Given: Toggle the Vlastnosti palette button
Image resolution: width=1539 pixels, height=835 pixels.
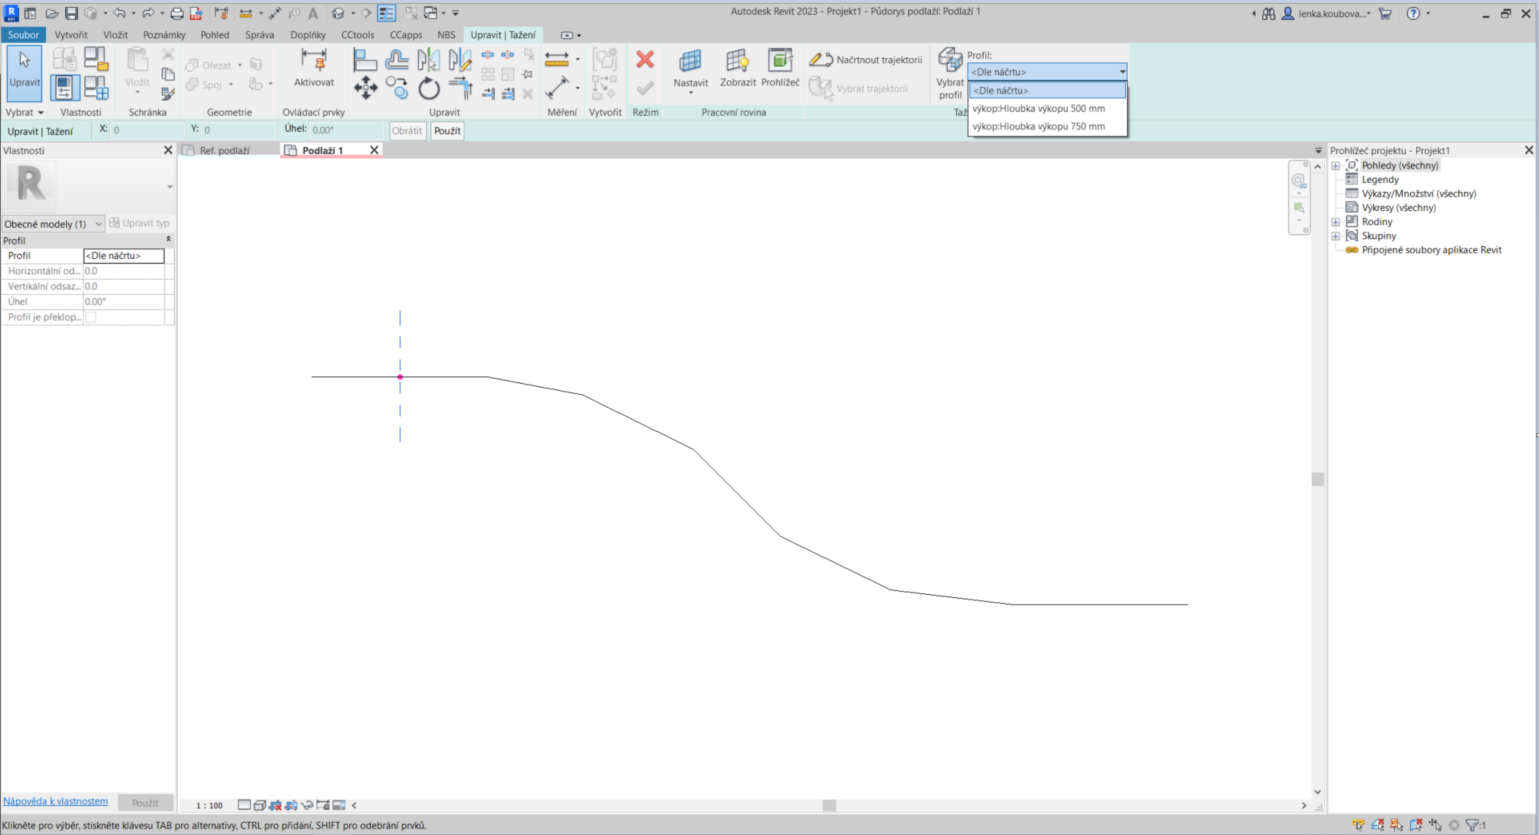Looking at the screenshot, I should [x=64, y=88].
